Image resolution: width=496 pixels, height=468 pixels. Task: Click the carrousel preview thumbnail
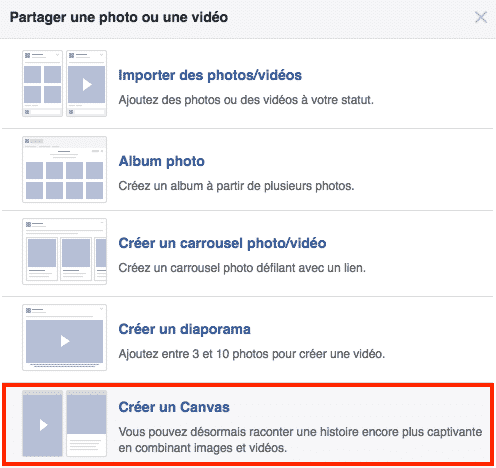click(x=64, y=251)
